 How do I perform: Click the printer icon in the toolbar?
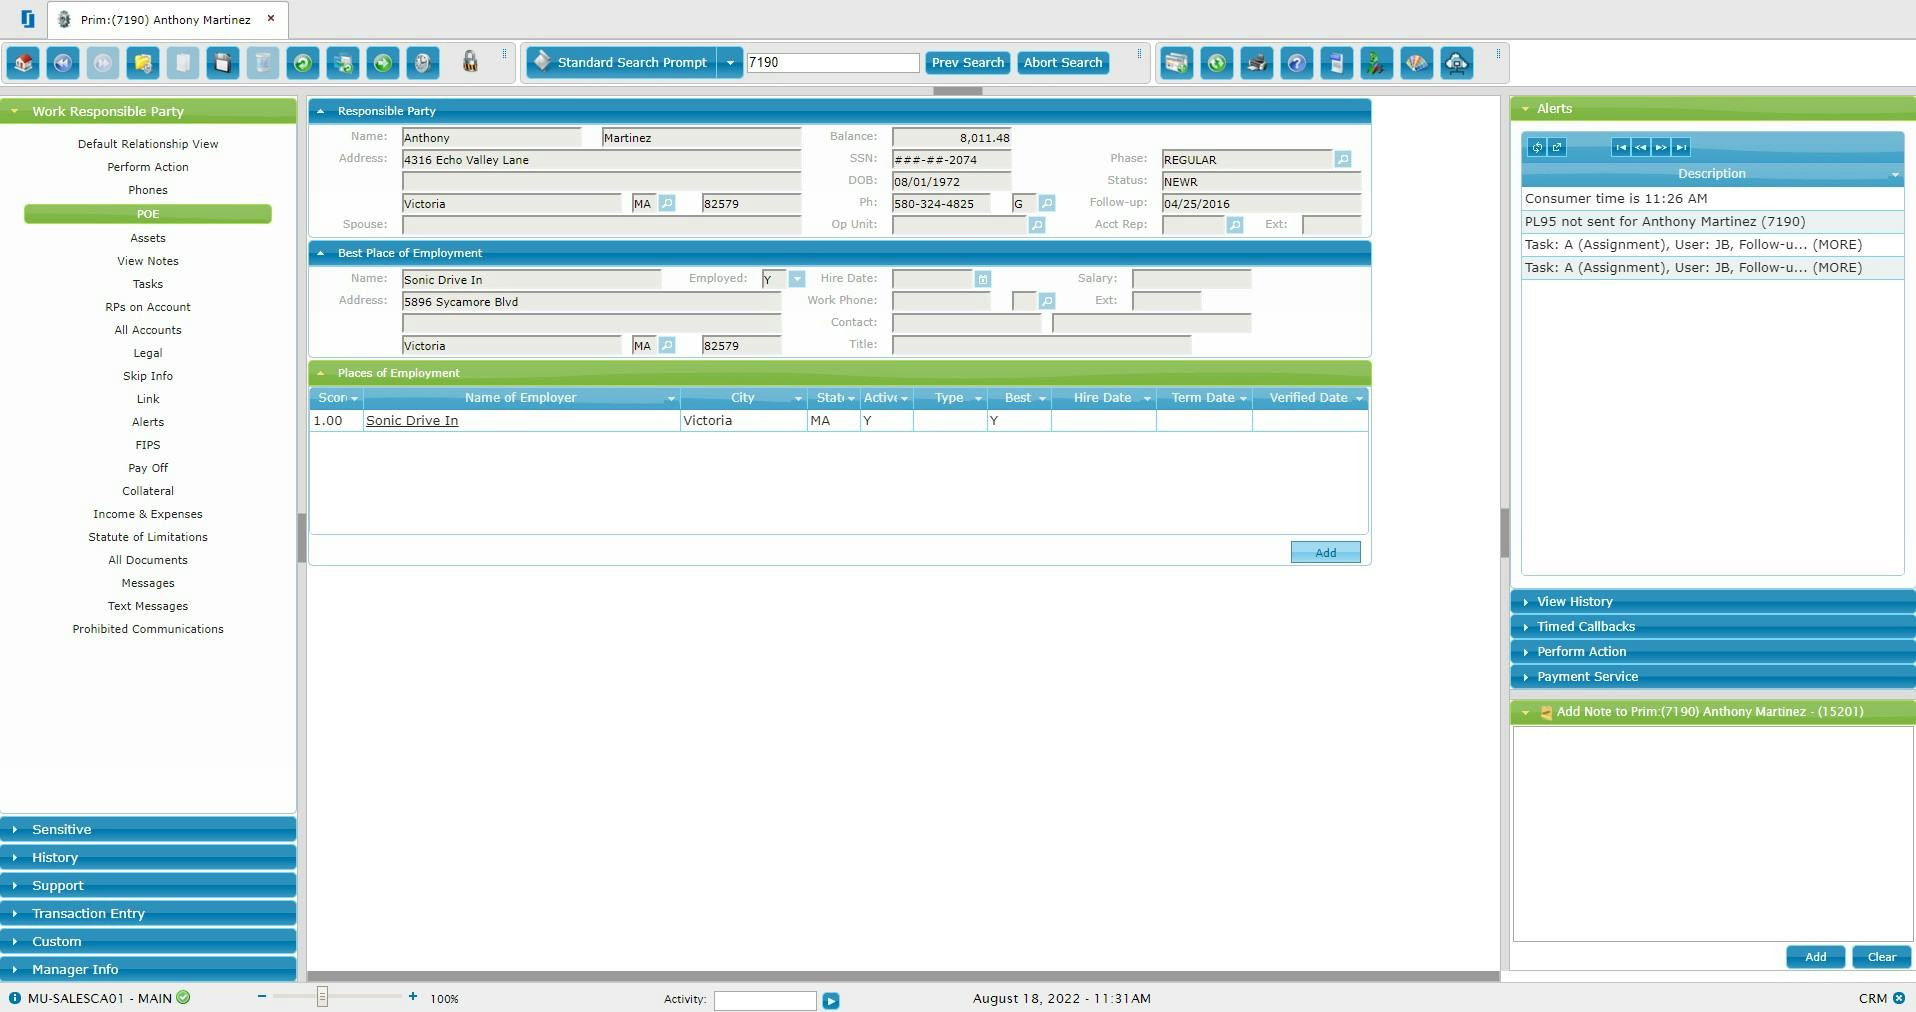(x=1257, y=62)
